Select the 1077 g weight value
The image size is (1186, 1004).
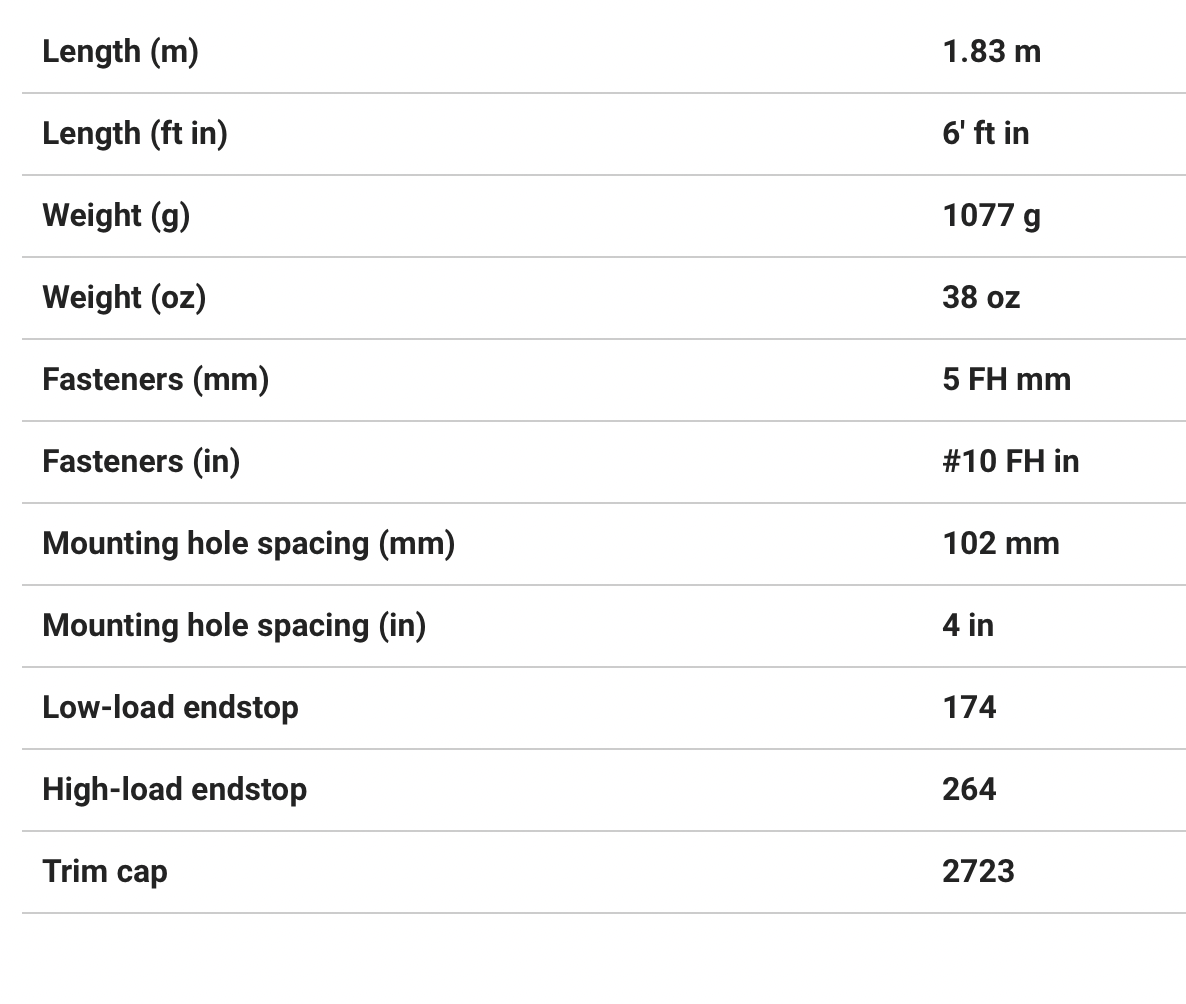(991, 215)
